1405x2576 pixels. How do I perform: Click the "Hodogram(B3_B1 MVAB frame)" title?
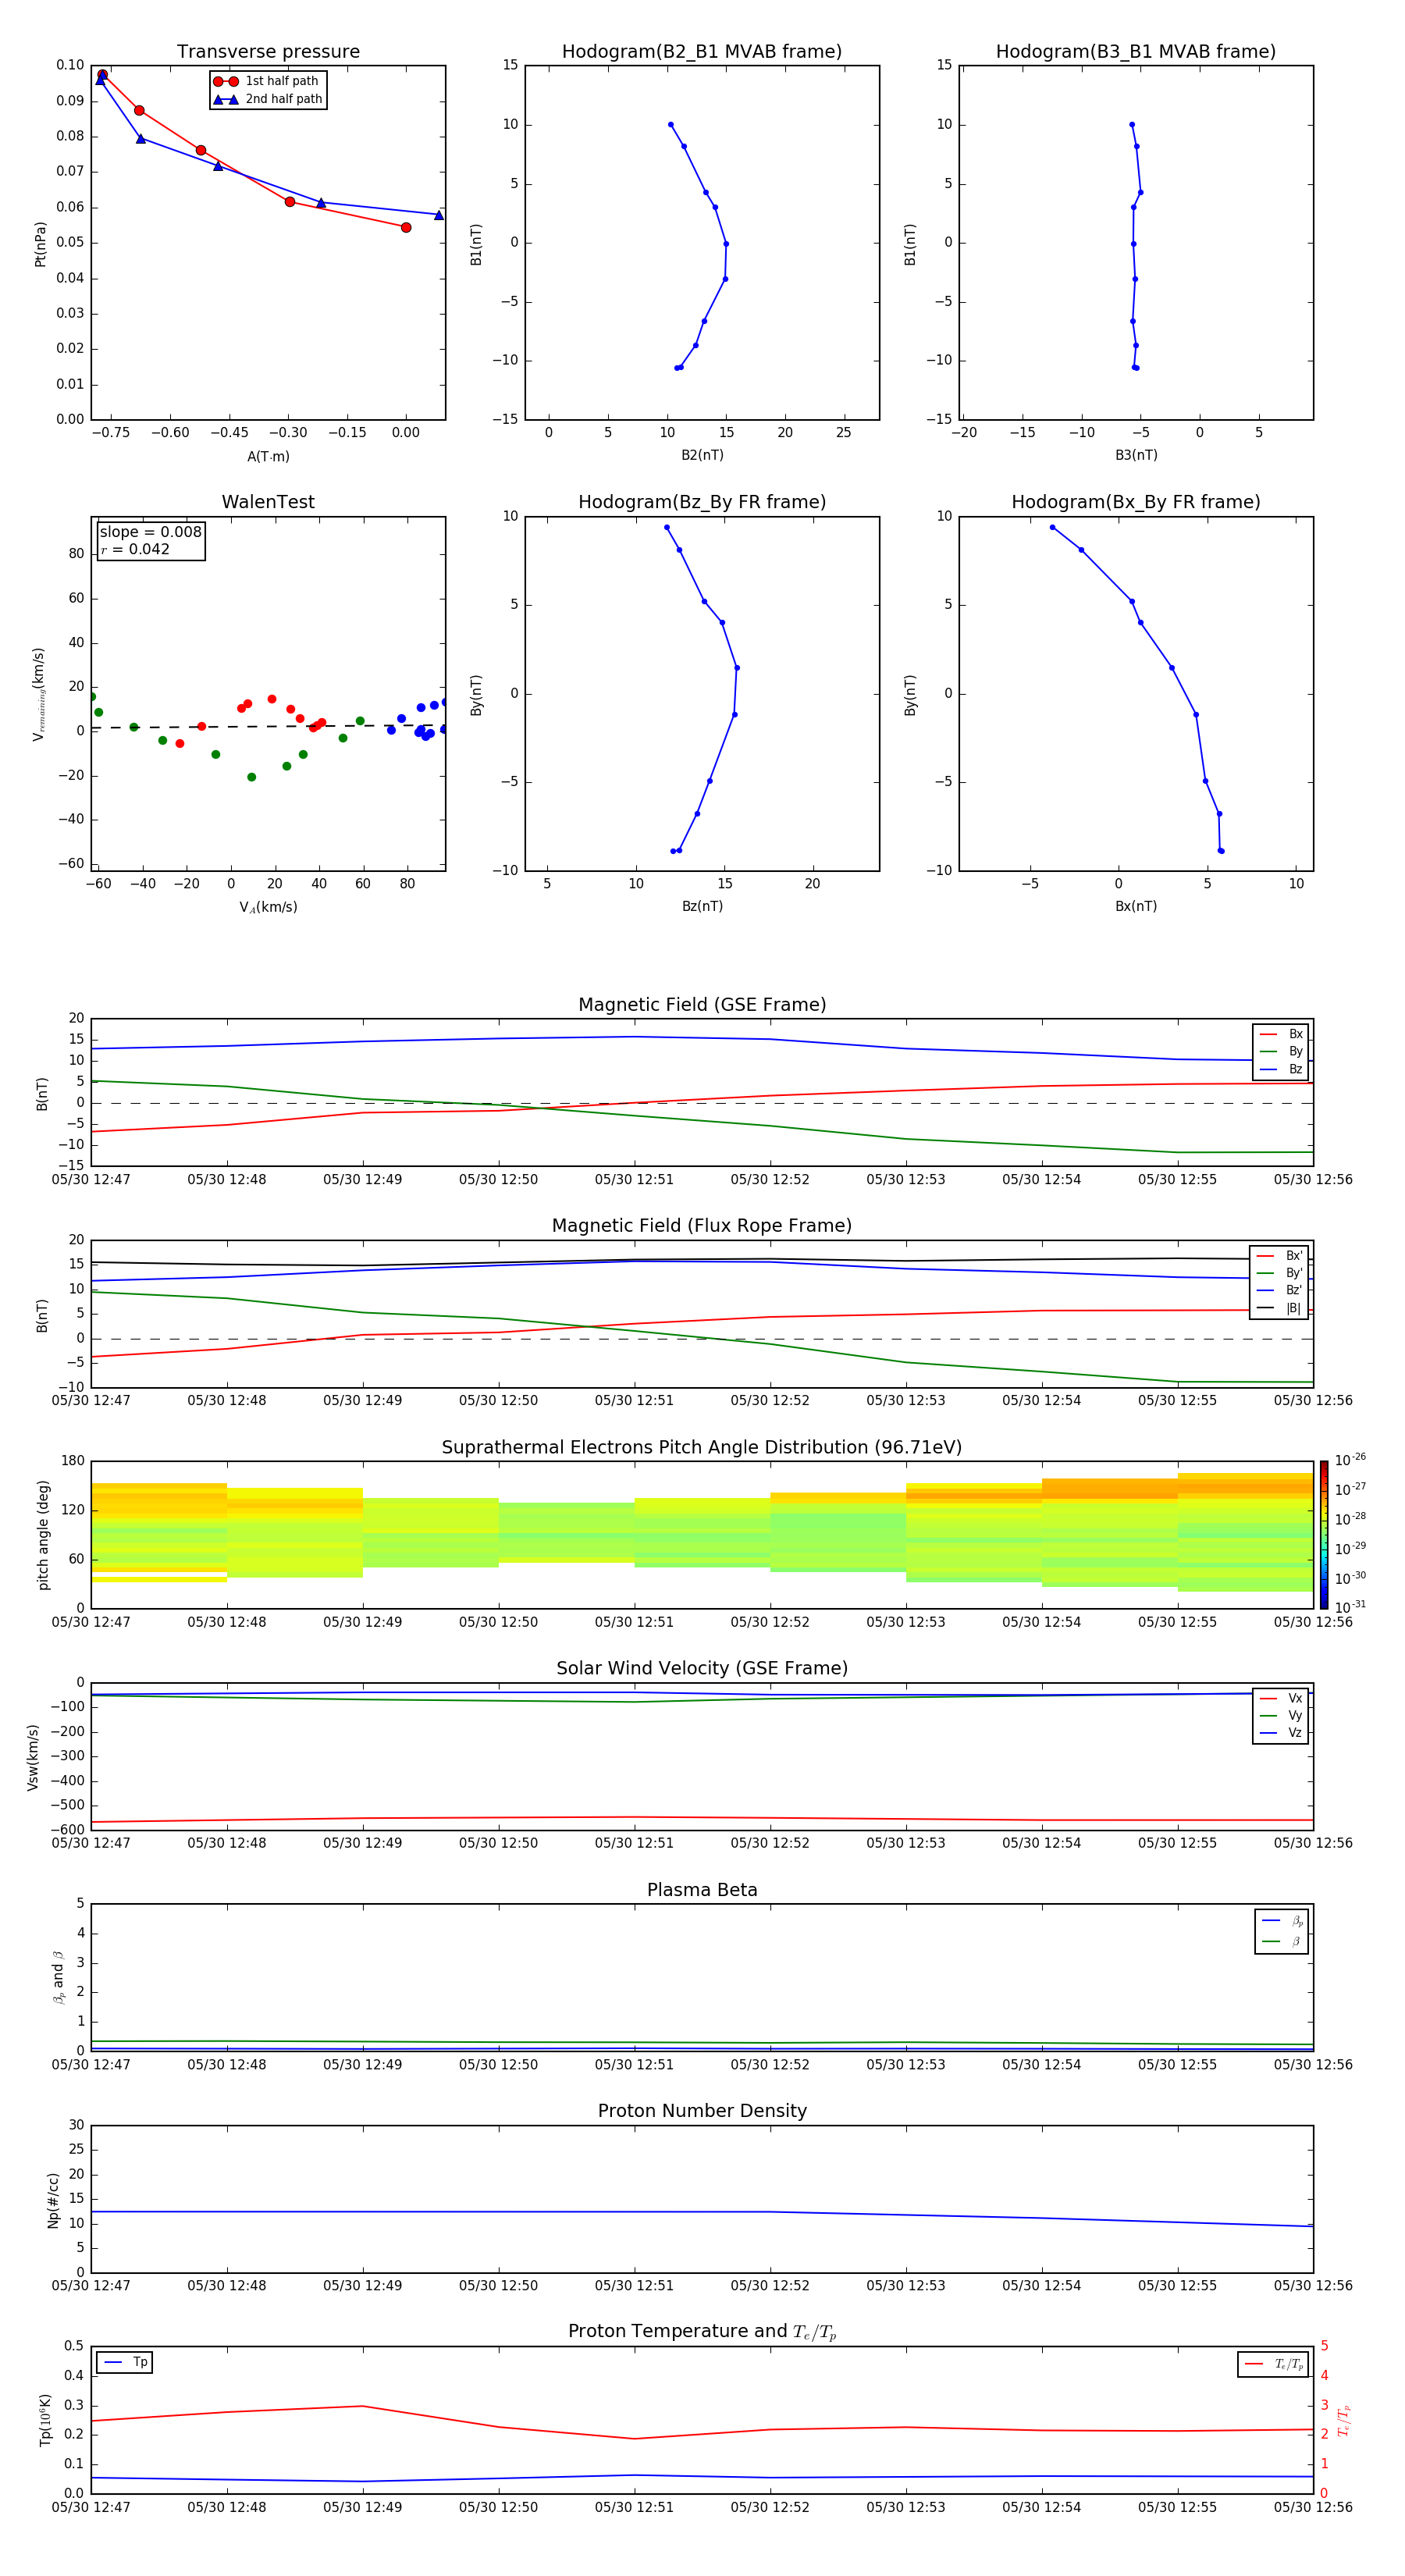coord(1136,52)
